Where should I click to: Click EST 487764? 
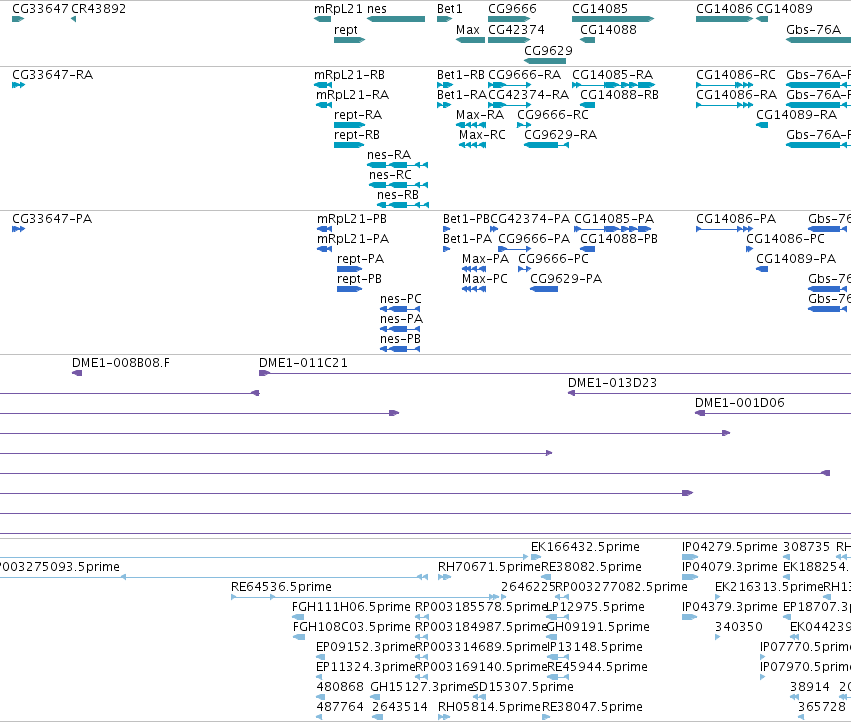[340, 707]
